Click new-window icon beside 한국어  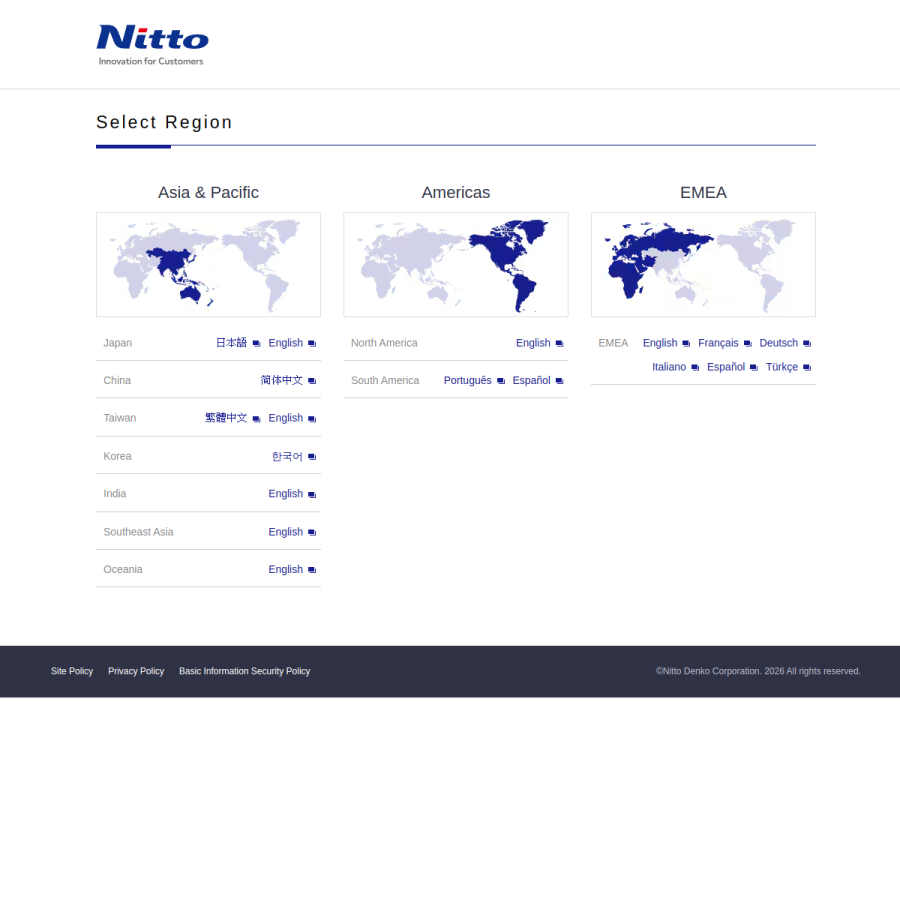312,457
